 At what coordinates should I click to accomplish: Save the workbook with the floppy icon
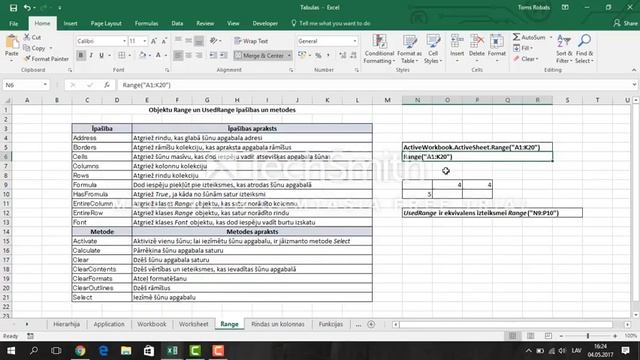click(13, 8)
